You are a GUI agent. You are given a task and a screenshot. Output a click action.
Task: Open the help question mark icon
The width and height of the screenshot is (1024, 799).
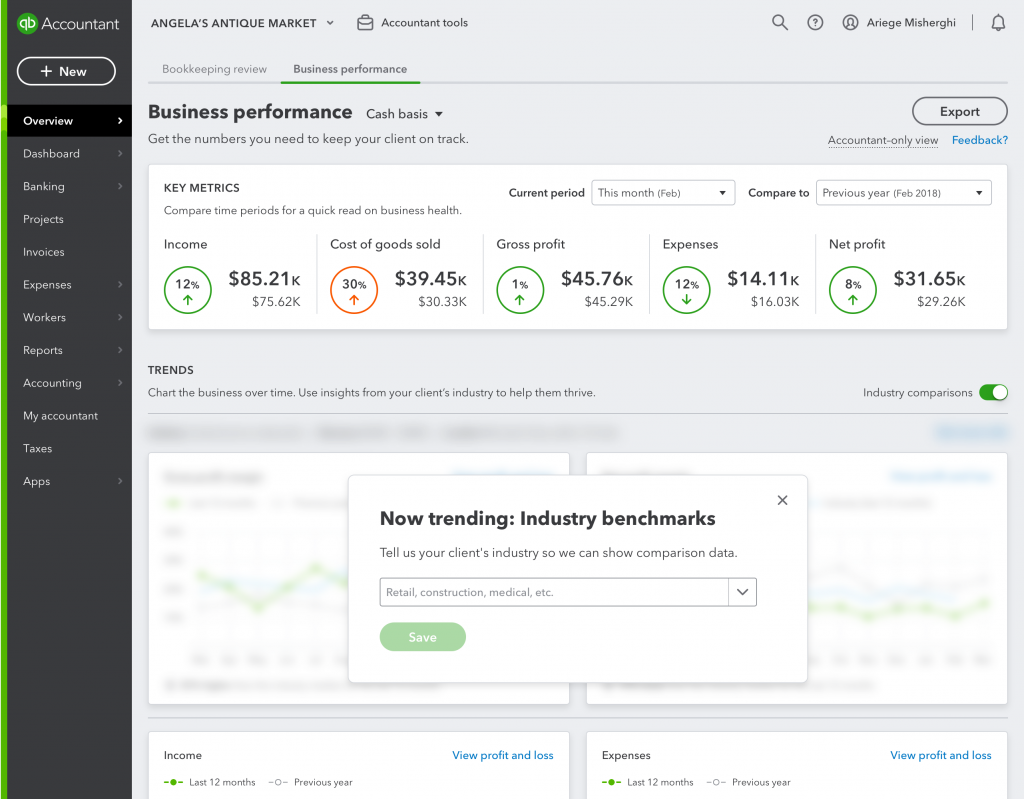point(815,23)
